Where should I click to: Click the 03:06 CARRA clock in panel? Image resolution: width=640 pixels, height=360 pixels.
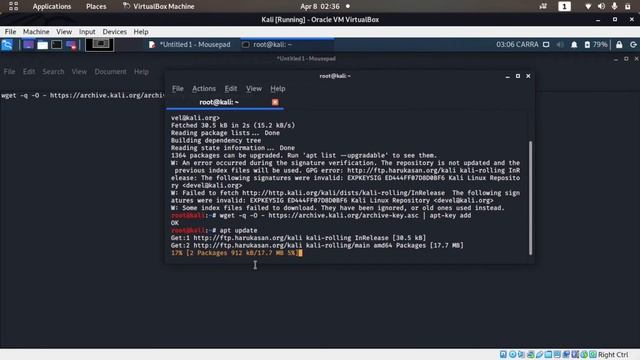pyautogui.click(x=517, y=44)
